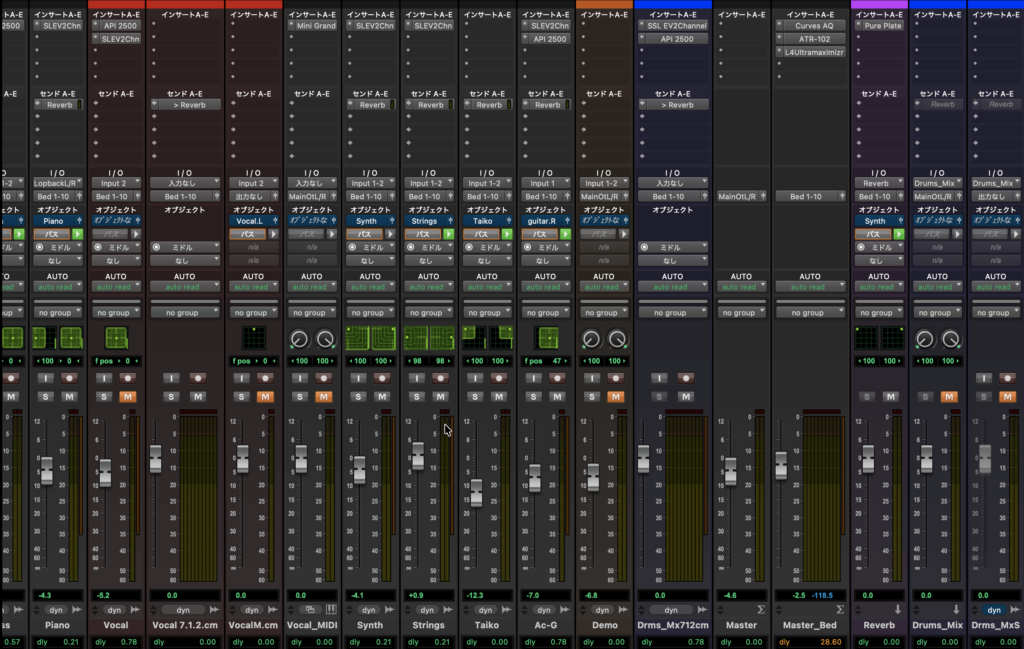1024x649 pixels.
Task: Mute the Vocal track
Action: pos(127,397)
